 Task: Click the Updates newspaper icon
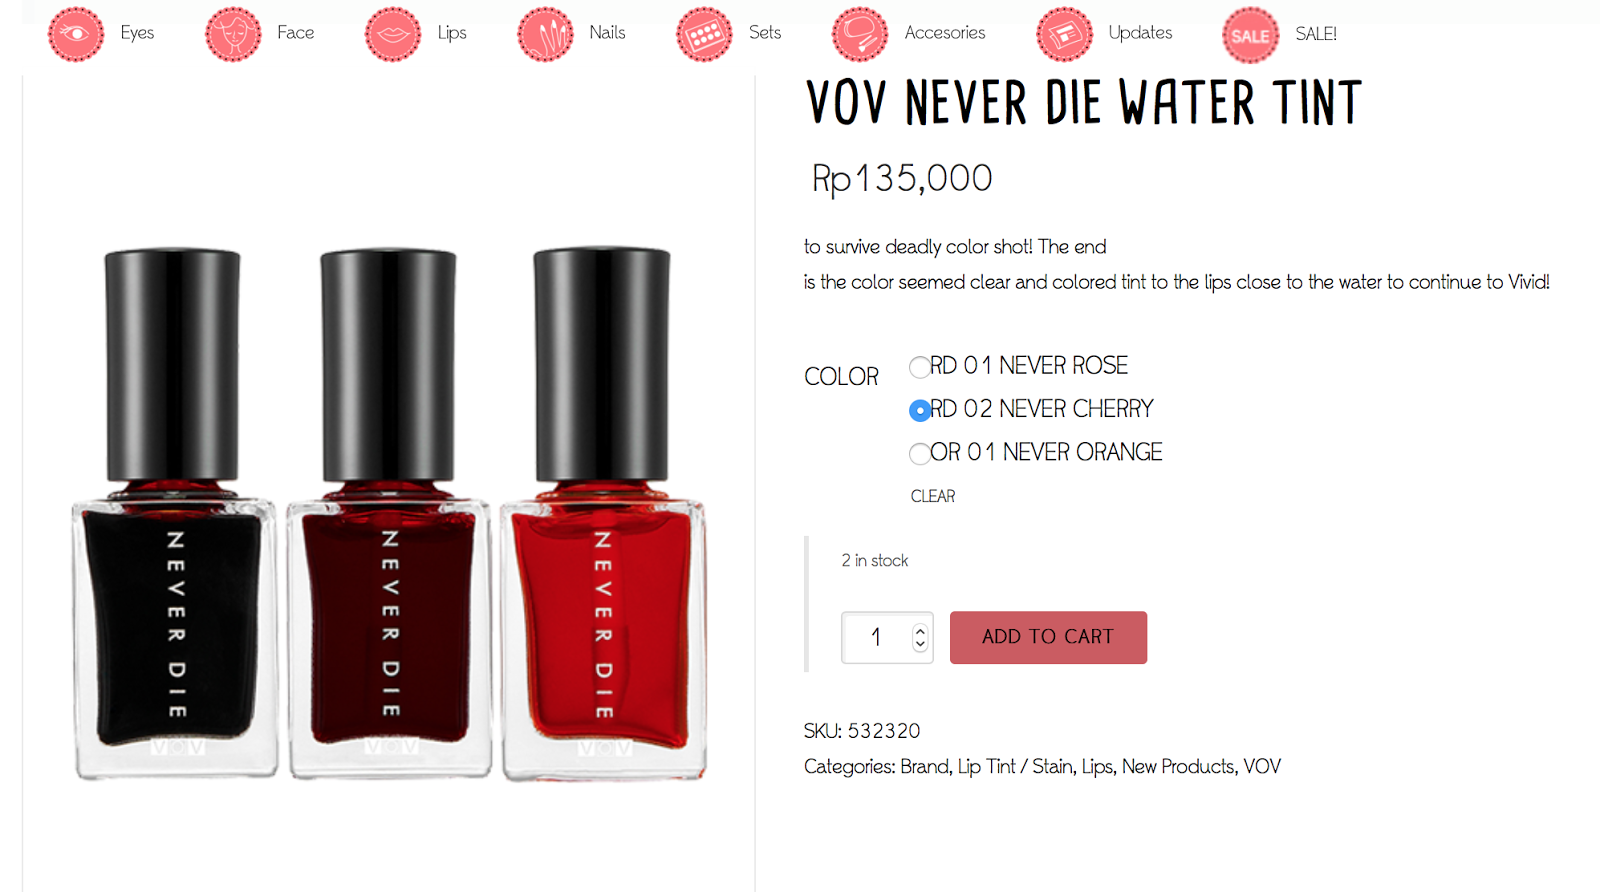pyautogui.click(x=1064, y=34)
